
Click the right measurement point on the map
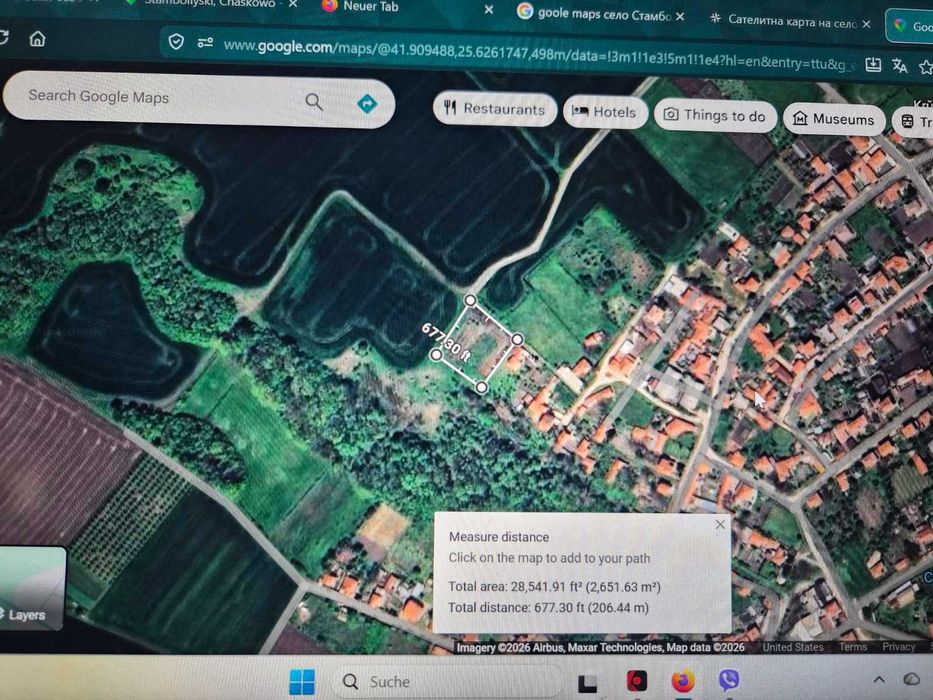click(517, 339)
